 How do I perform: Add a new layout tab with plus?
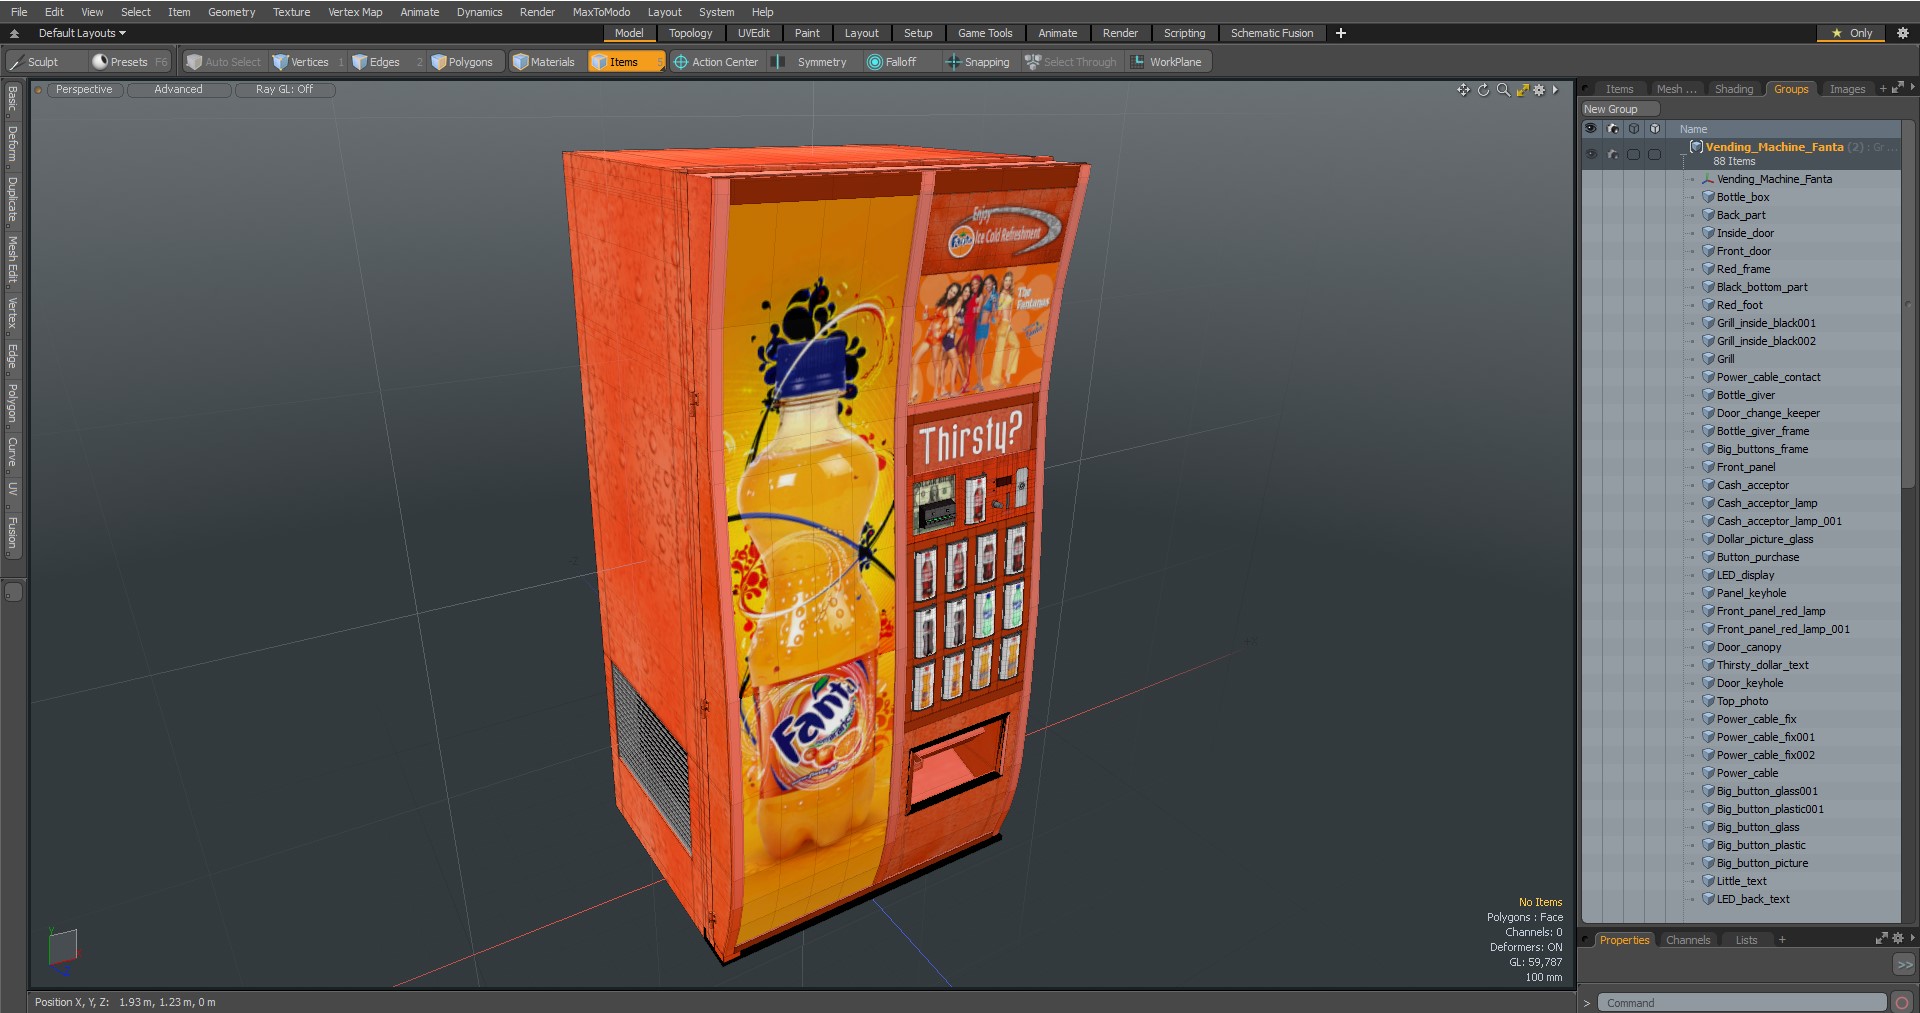(1341, 33)
